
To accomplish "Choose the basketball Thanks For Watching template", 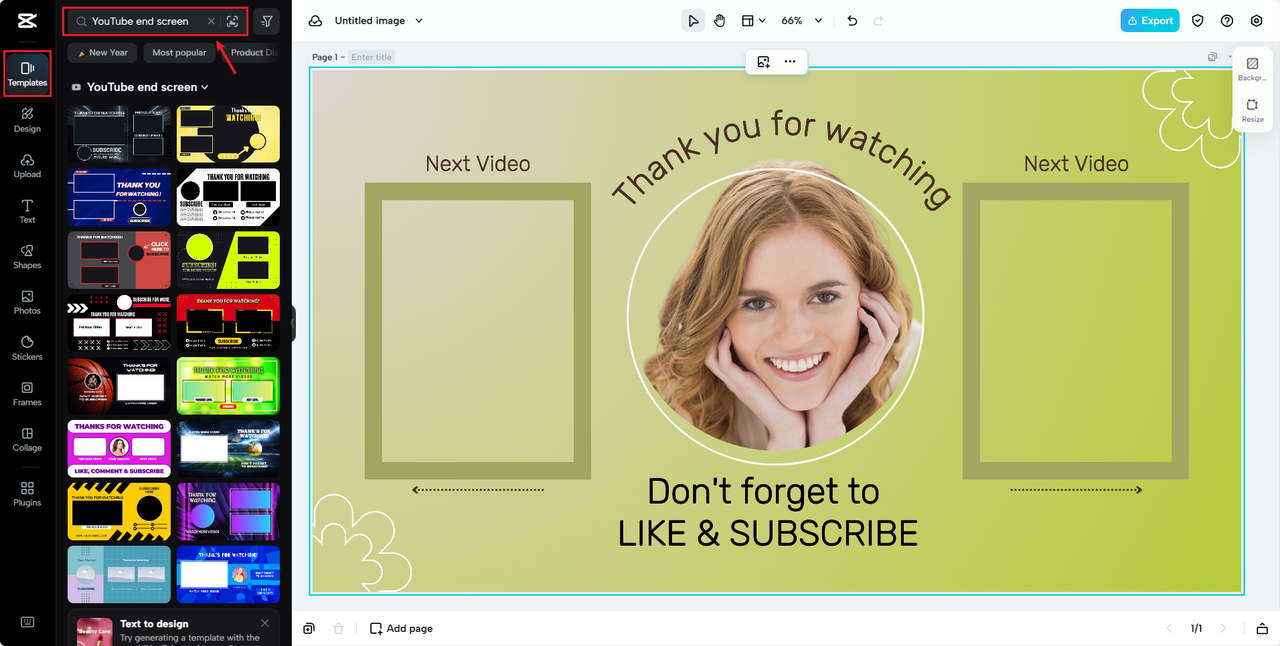I will 119,385.
